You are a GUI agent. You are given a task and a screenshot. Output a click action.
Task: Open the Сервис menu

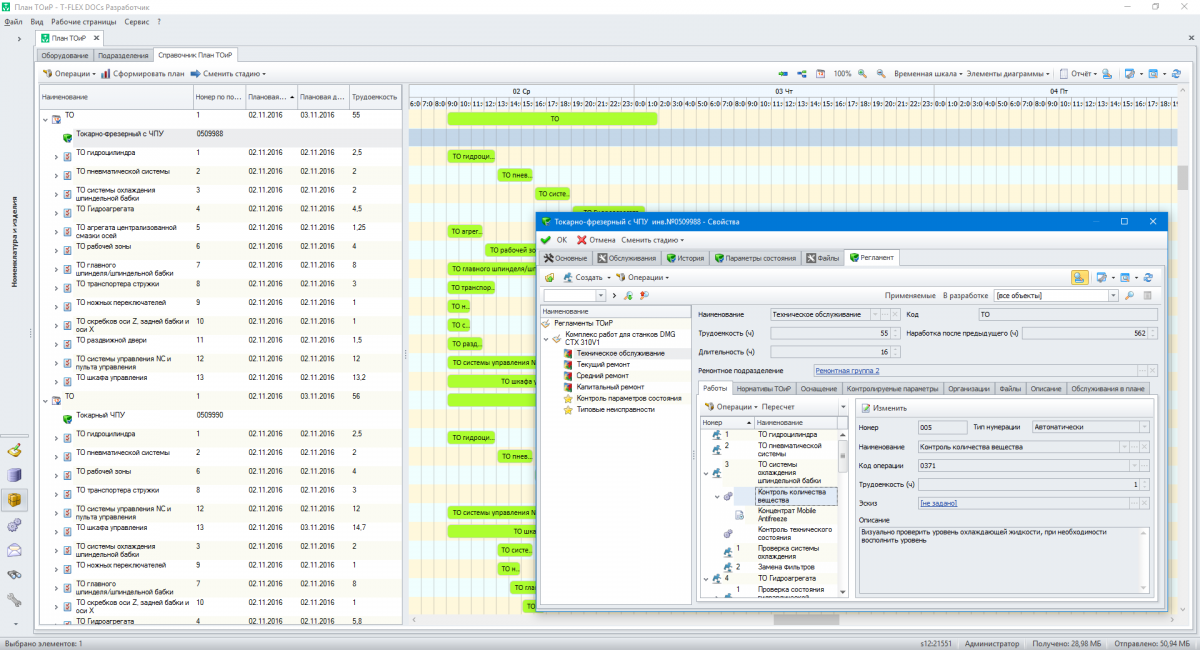point(137,21)
